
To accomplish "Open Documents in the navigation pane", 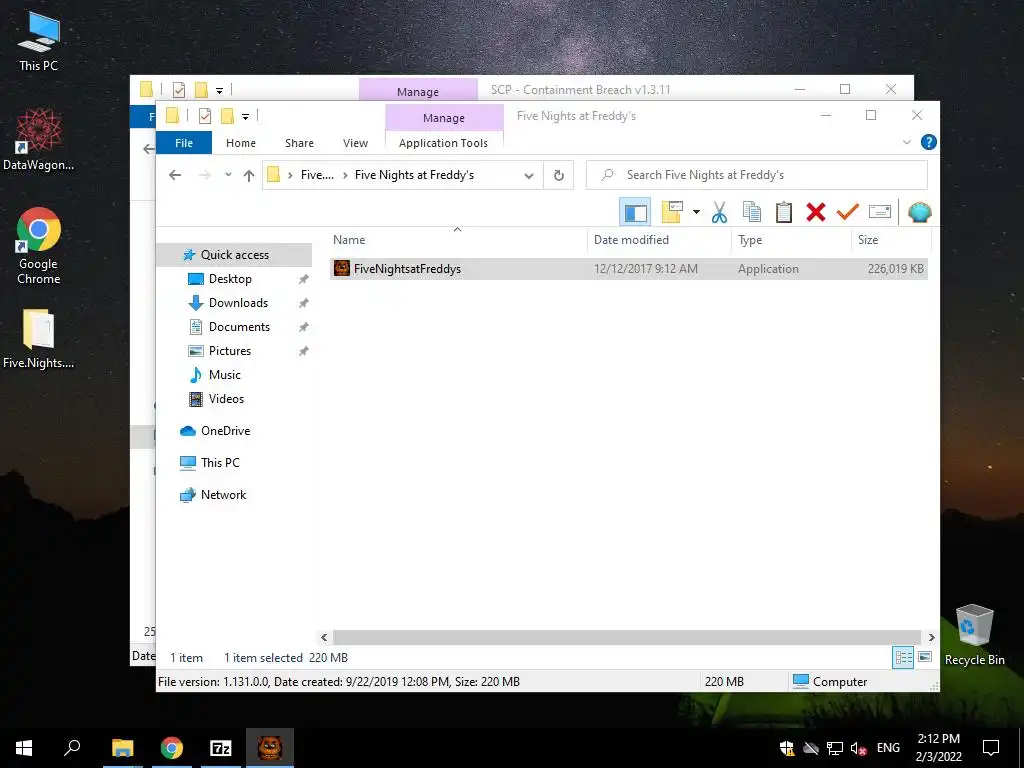I will [x=238, y=327].
